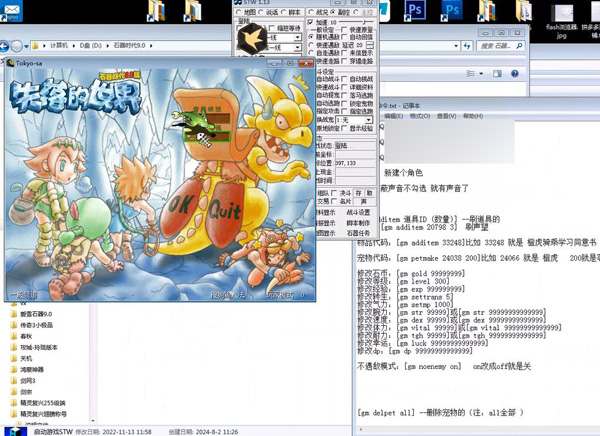The height and width of the screenshot is (436, 600).
Task: Enable the 自动回信 checkbox
Action: (344, 37)
